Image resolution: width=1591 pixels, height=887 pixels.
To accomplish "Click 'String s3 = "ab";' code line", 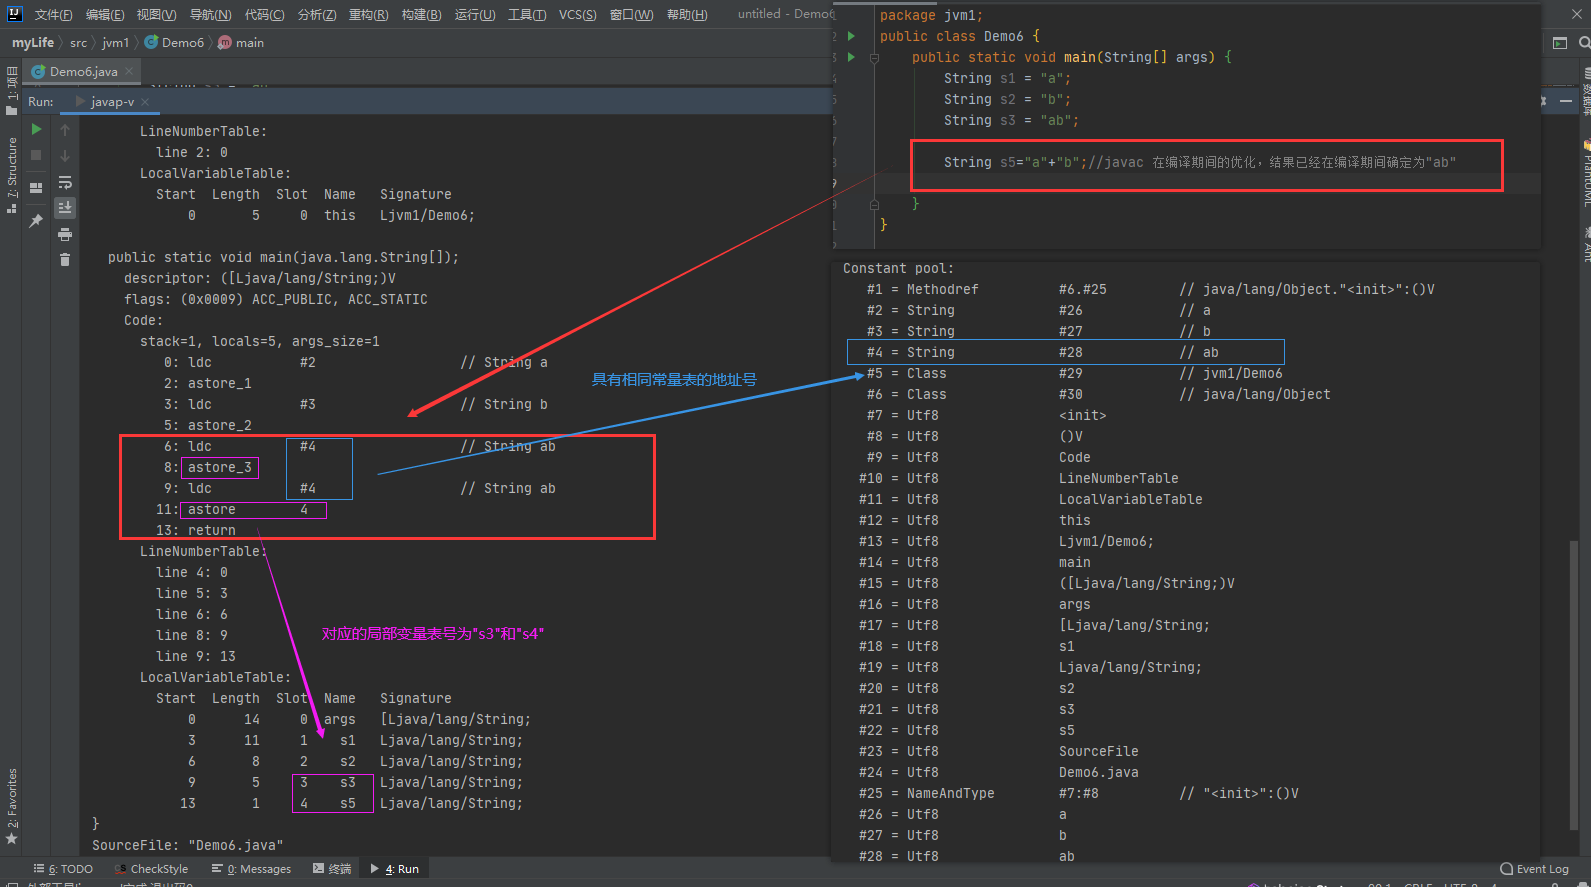I will (1011, 120).
